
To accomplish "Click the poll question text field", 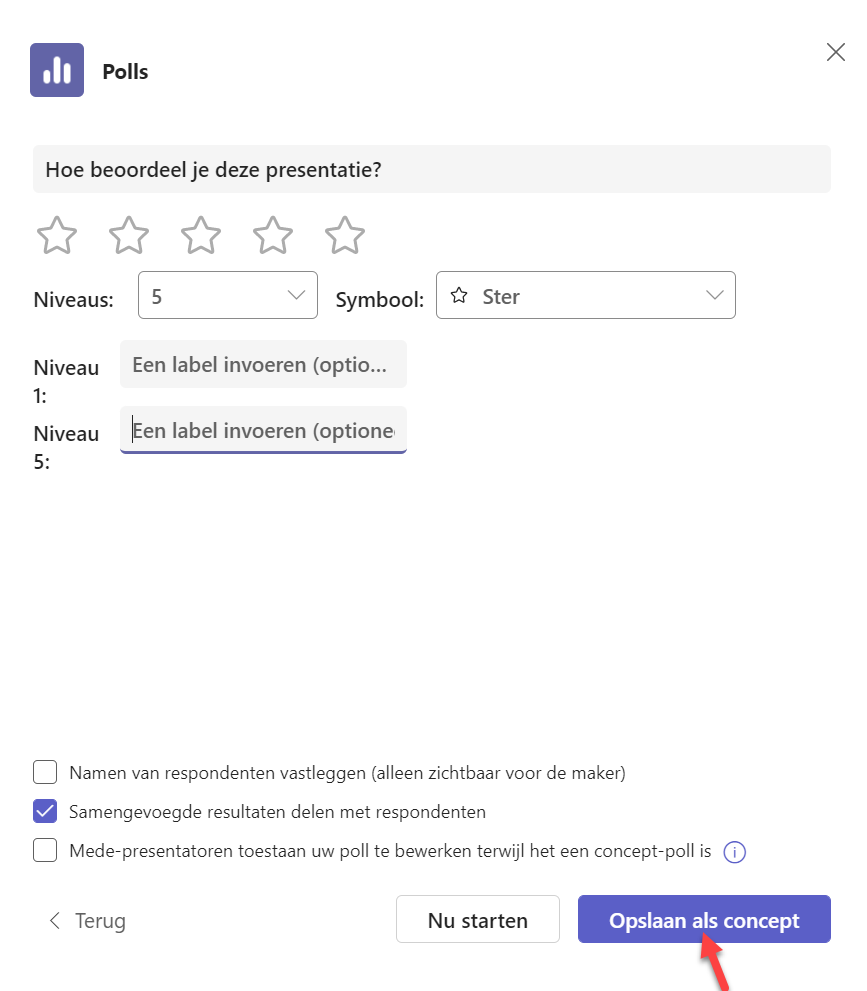I will coord(432,169).
